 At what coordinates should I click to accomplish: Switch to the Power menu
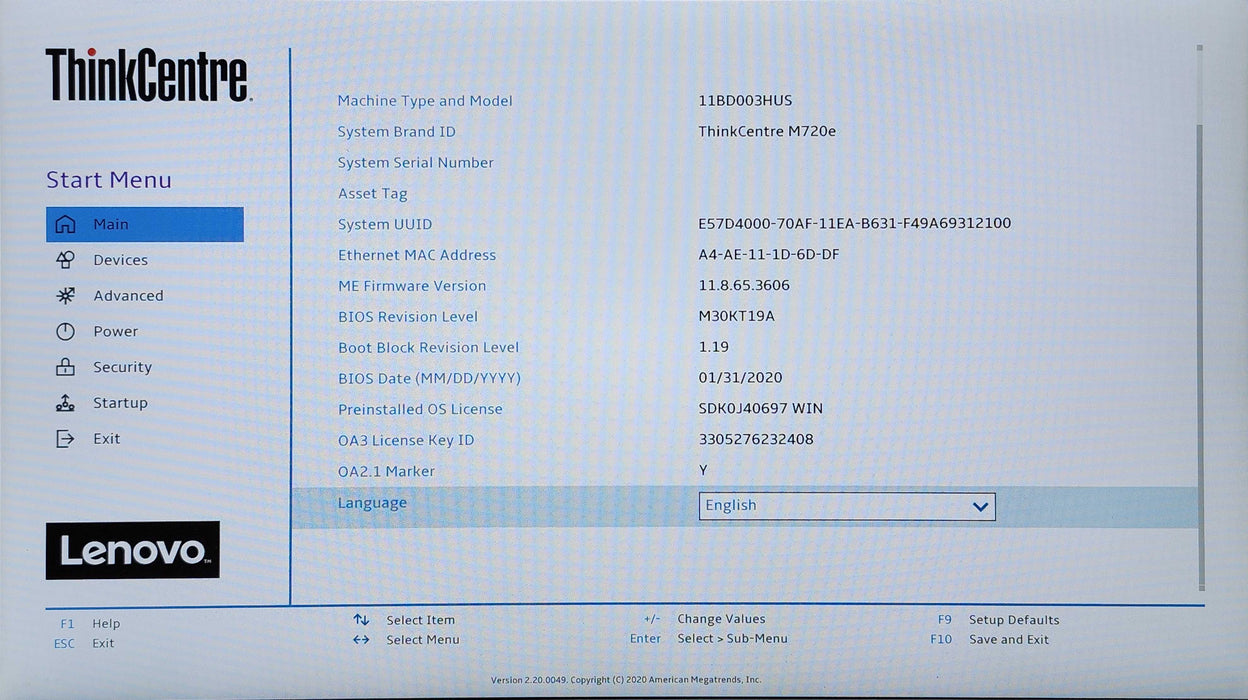(x=116, y=332)
